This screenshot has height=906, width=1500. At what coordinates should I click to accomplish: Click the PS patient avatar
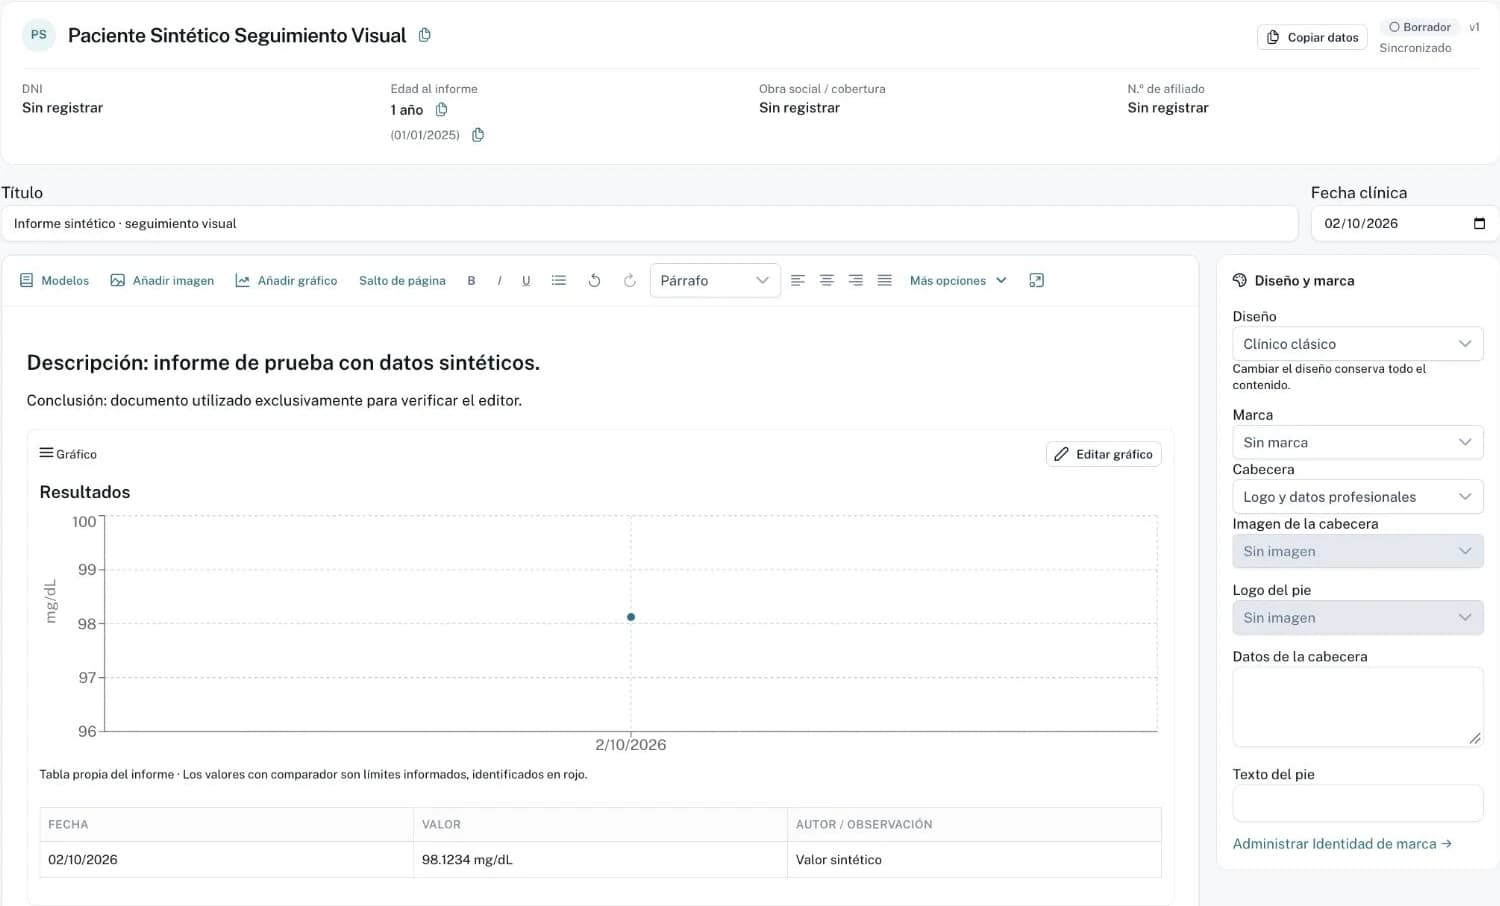click(39, 35)
